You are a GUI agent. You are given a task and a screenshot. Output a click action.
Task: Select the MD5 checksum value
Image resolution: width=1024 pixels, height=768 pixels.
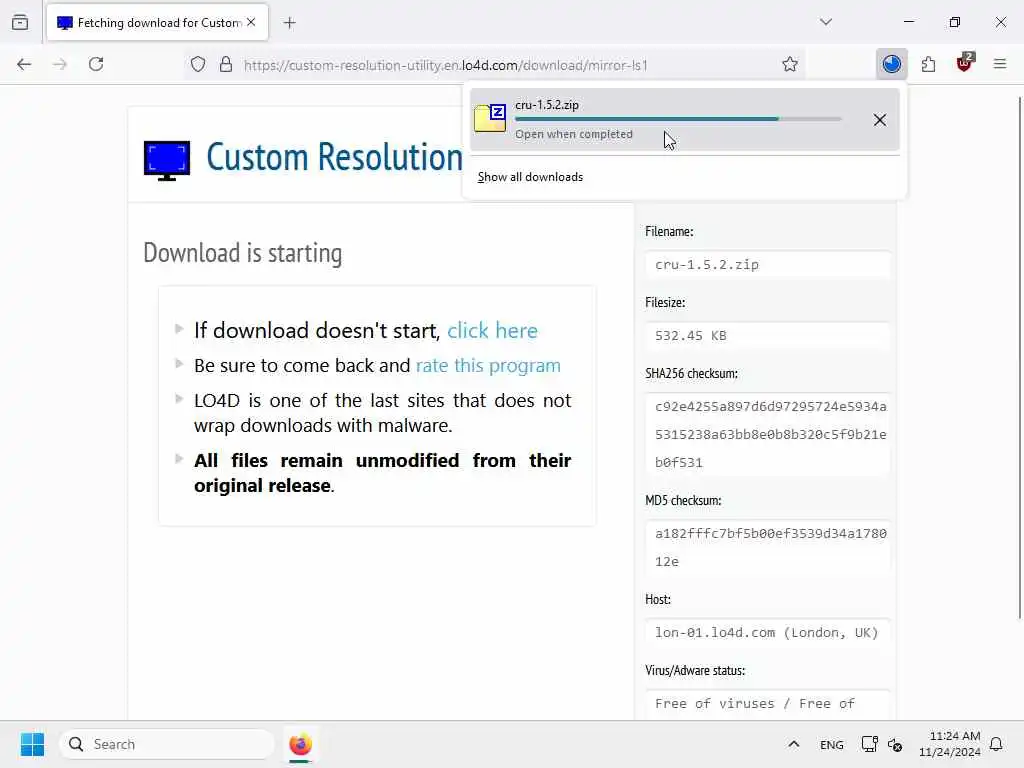pyautogui.click(x=767, y=547)
